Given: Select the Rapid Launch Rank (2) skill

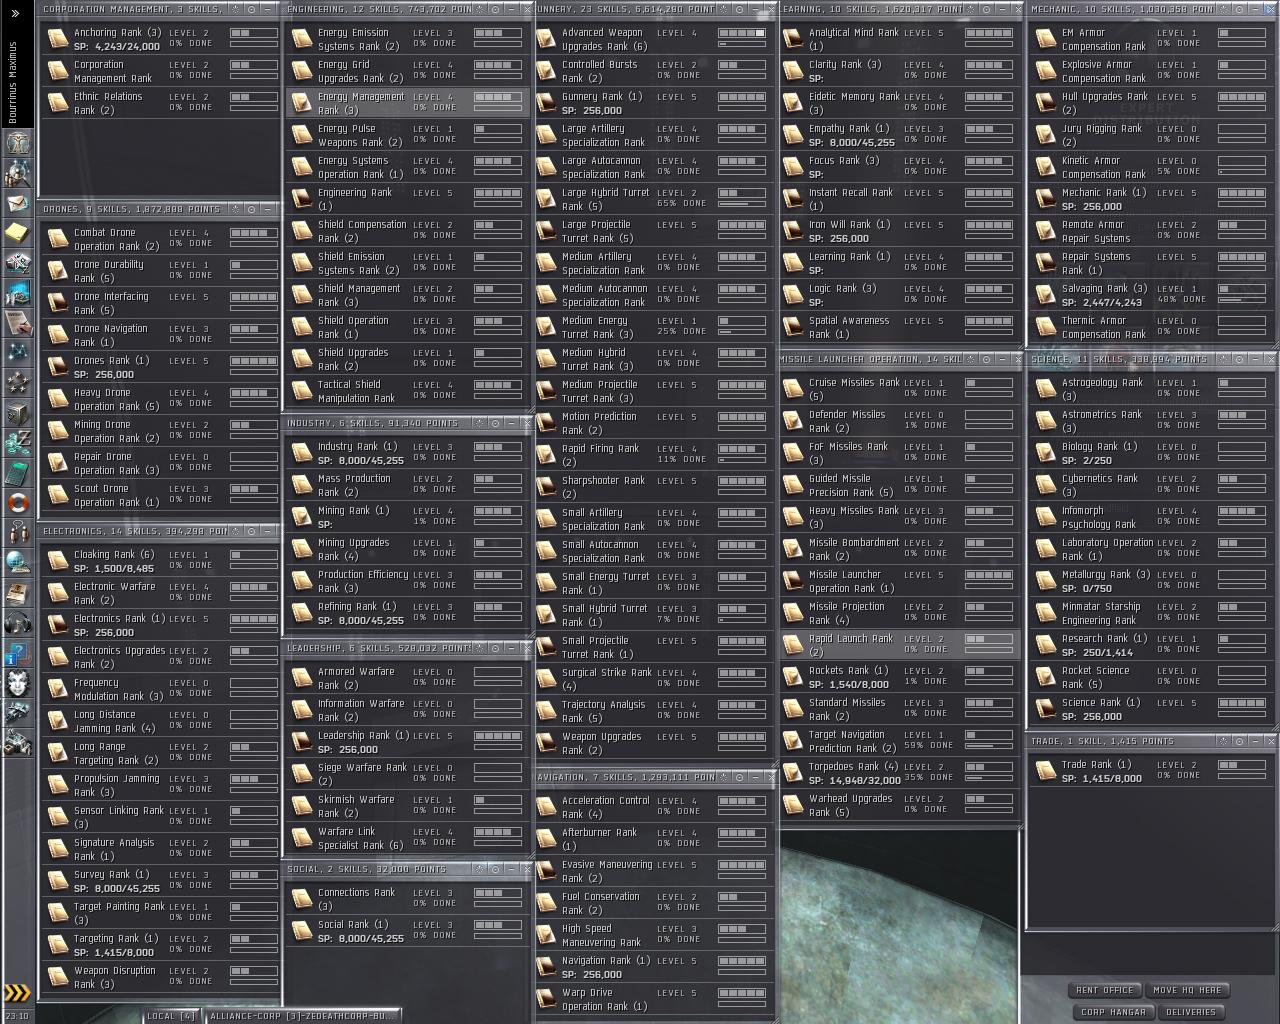Looking at the screenshot, I should coord(899,645).
